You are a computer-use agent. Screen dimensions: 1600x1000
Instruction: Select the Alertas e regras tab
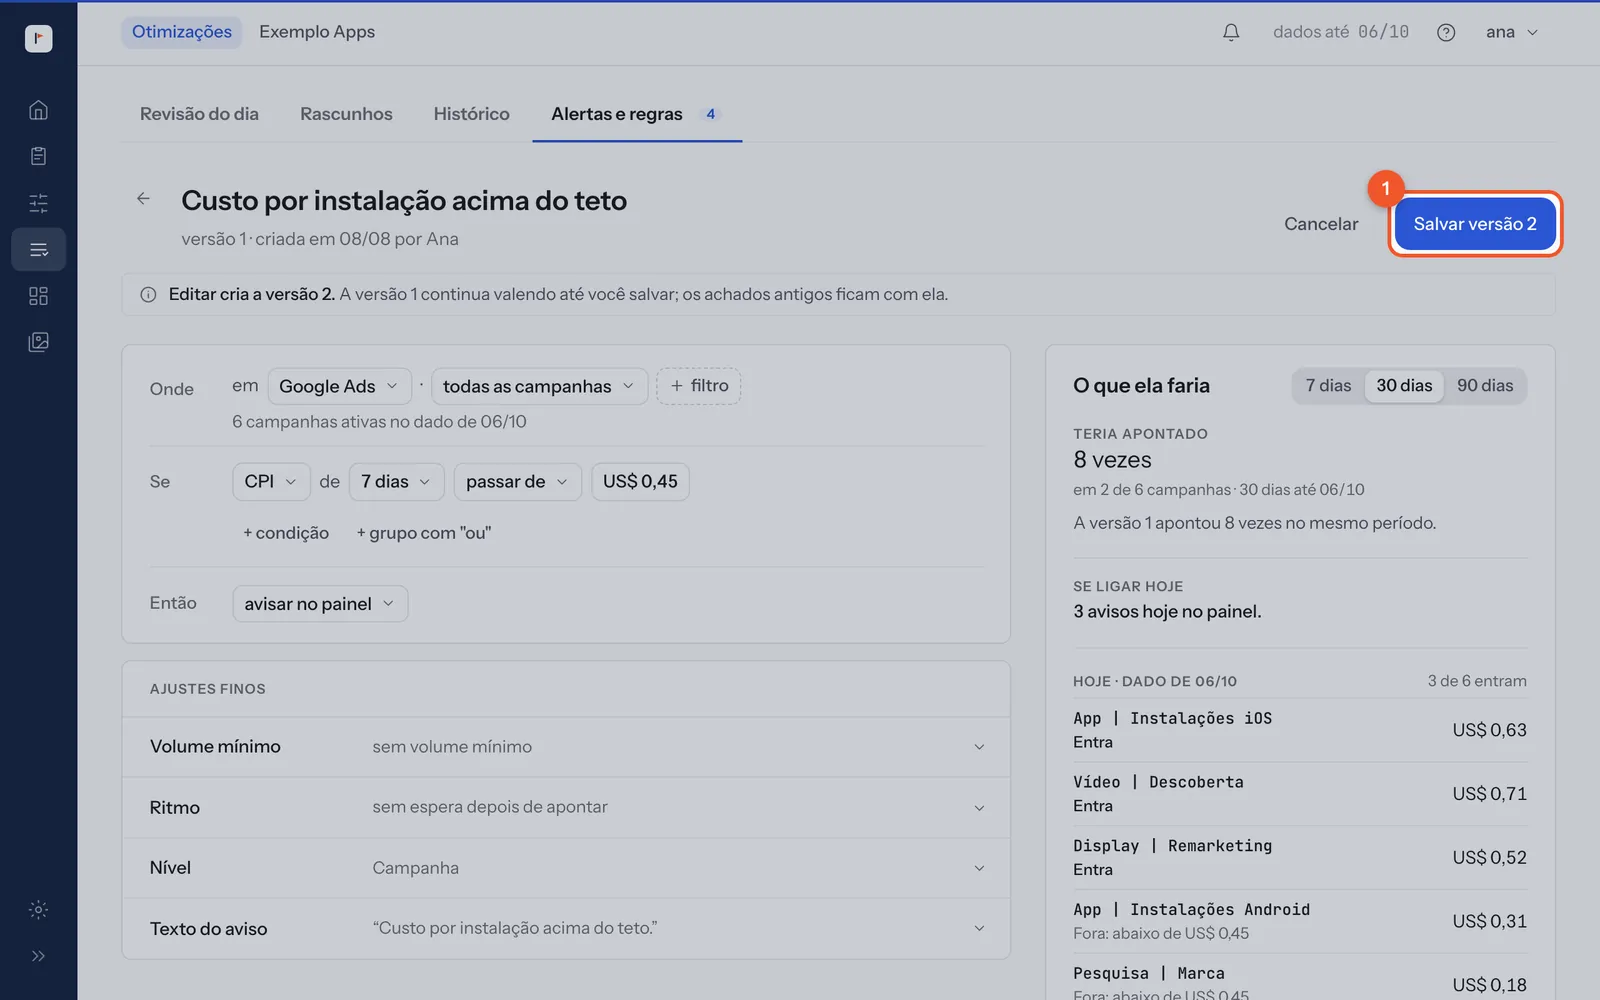coord(637,114)
